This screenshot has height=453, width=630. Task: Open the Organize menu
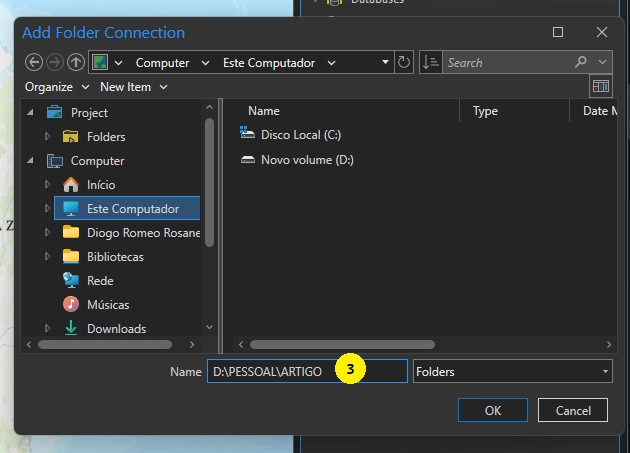55,87
